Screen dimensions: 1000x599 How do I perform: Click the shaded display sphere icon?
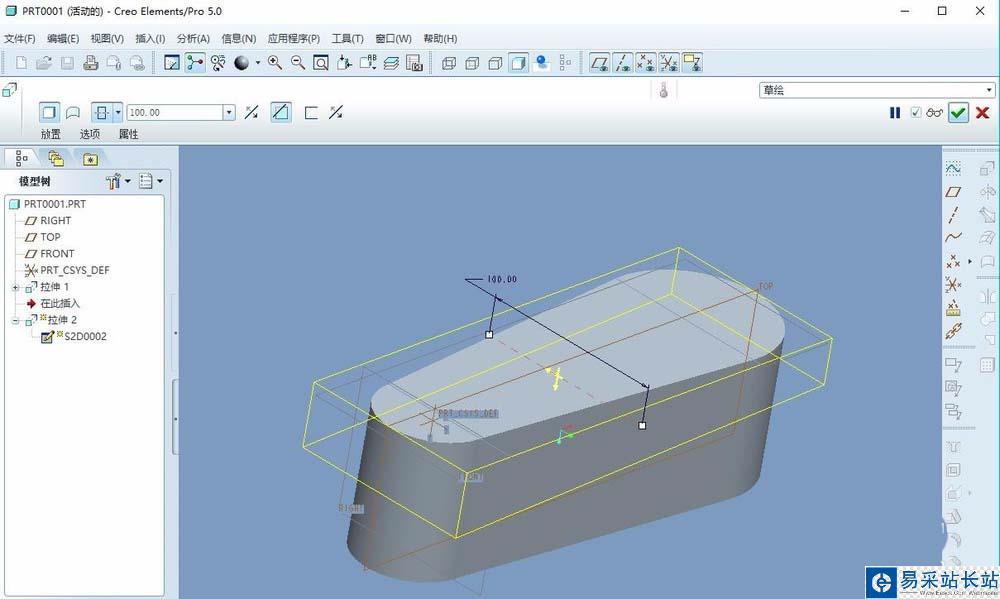tap(242, 63)
